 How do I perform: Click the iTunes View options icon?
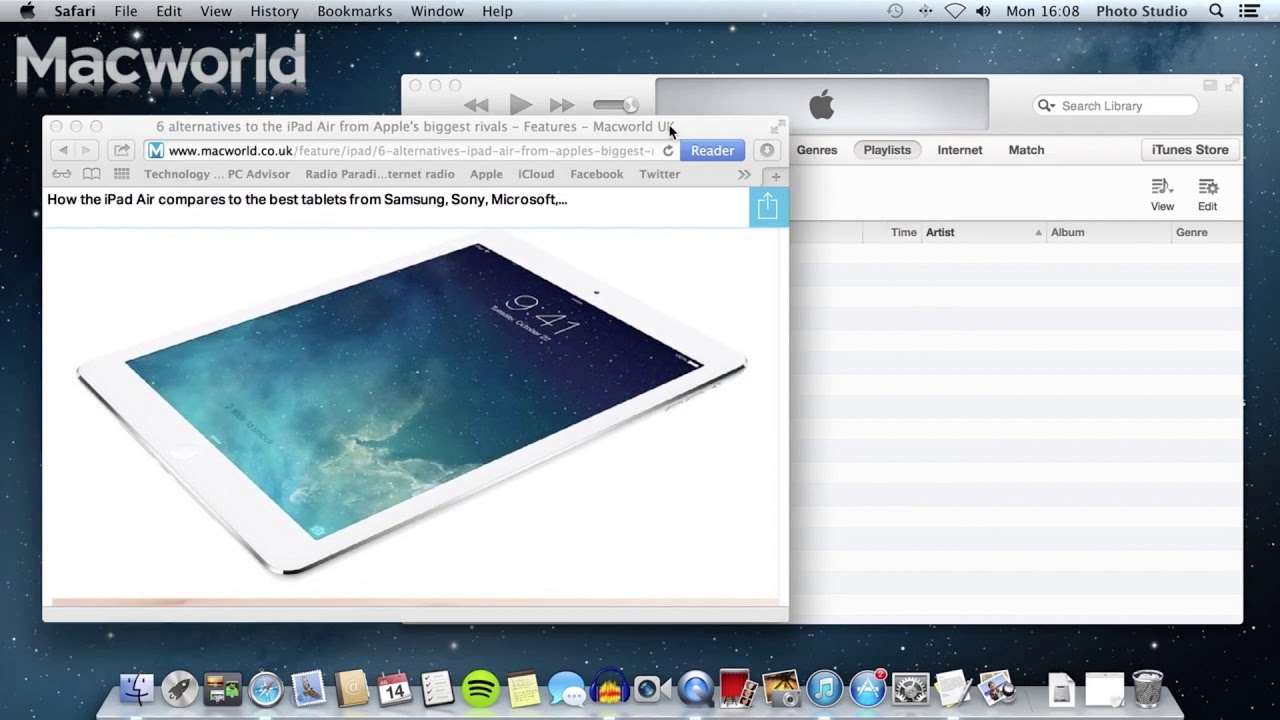1162,194
